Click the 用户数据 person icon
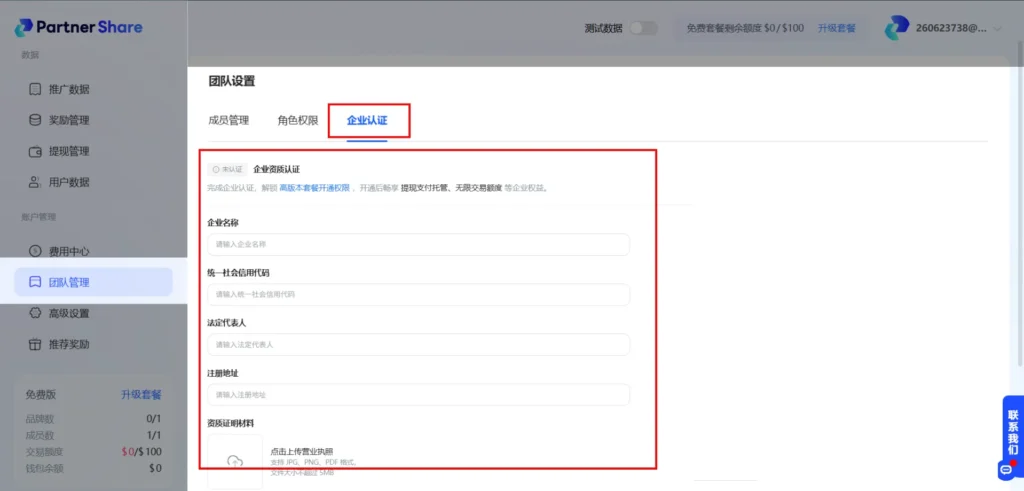1024x491 pixels. tap(36, 182)
